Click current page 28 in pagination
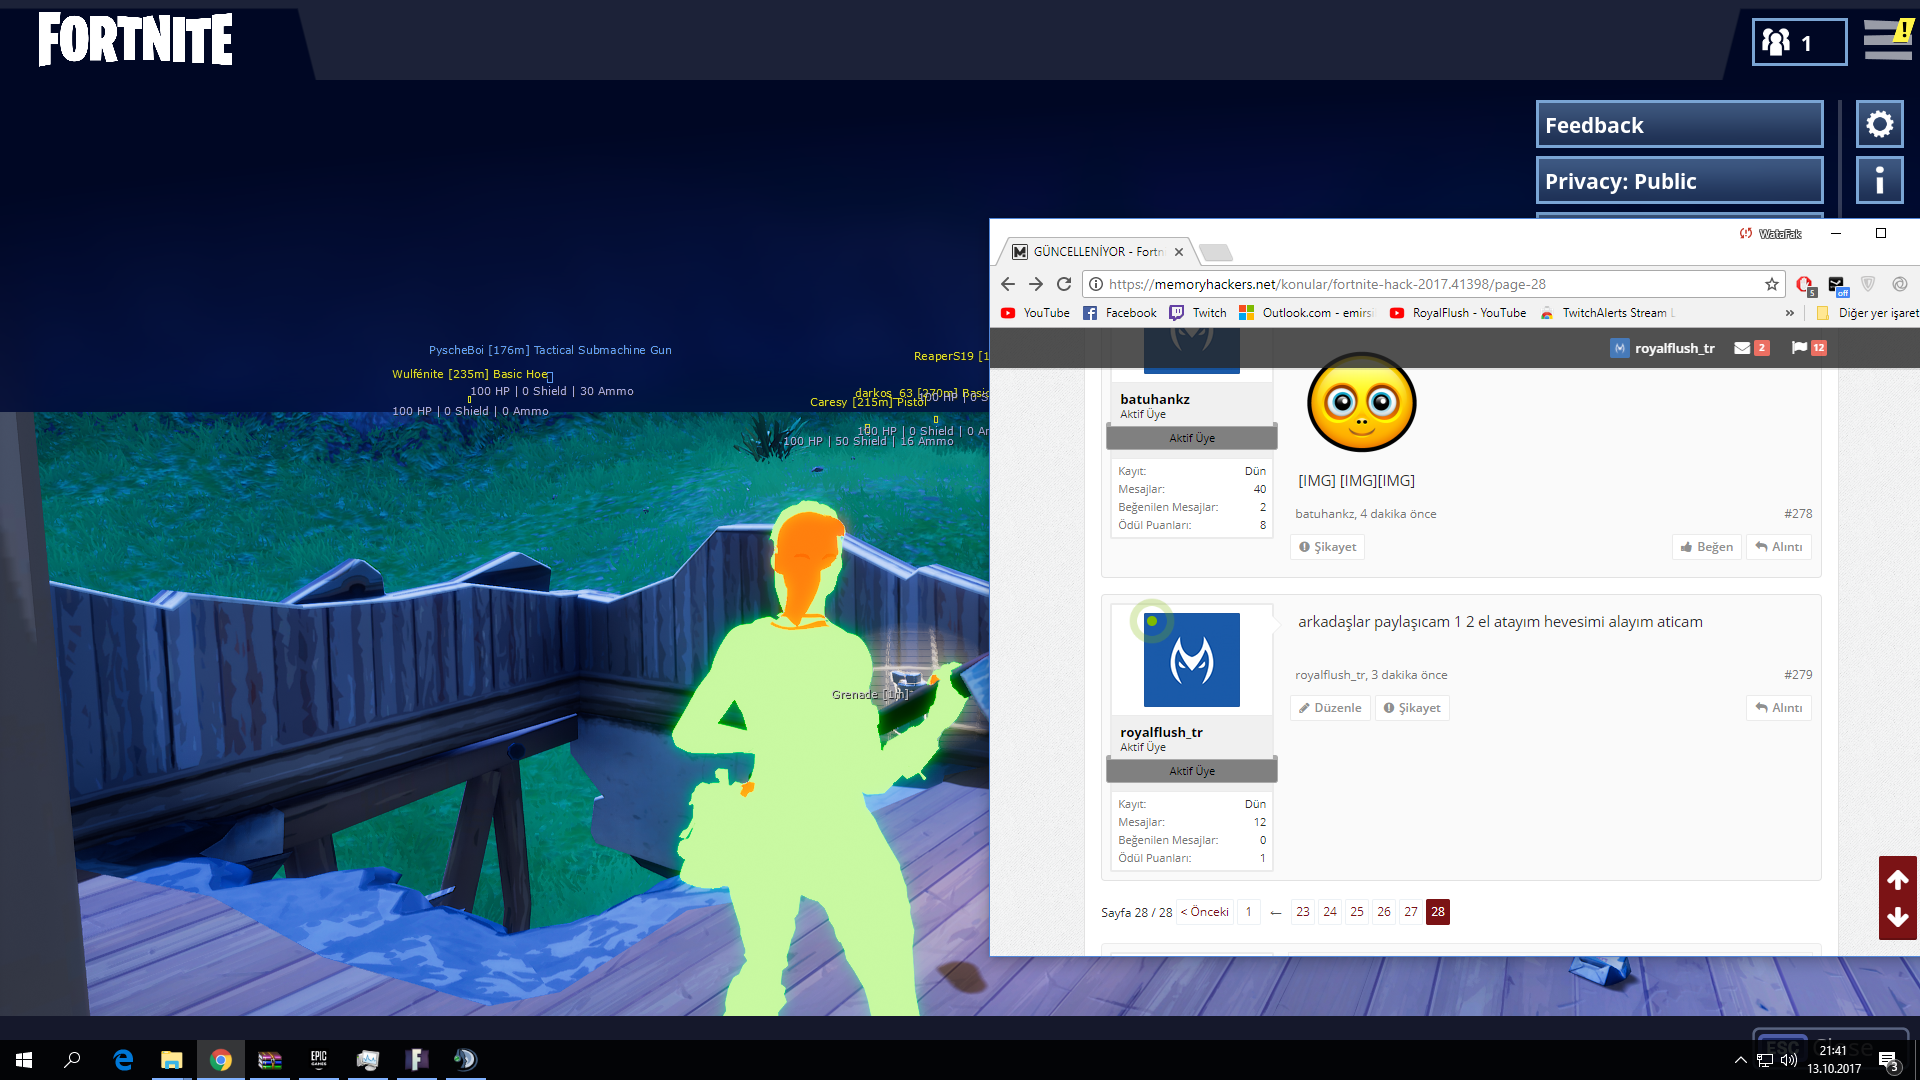1920x1080 pixels. (1438, 912)
